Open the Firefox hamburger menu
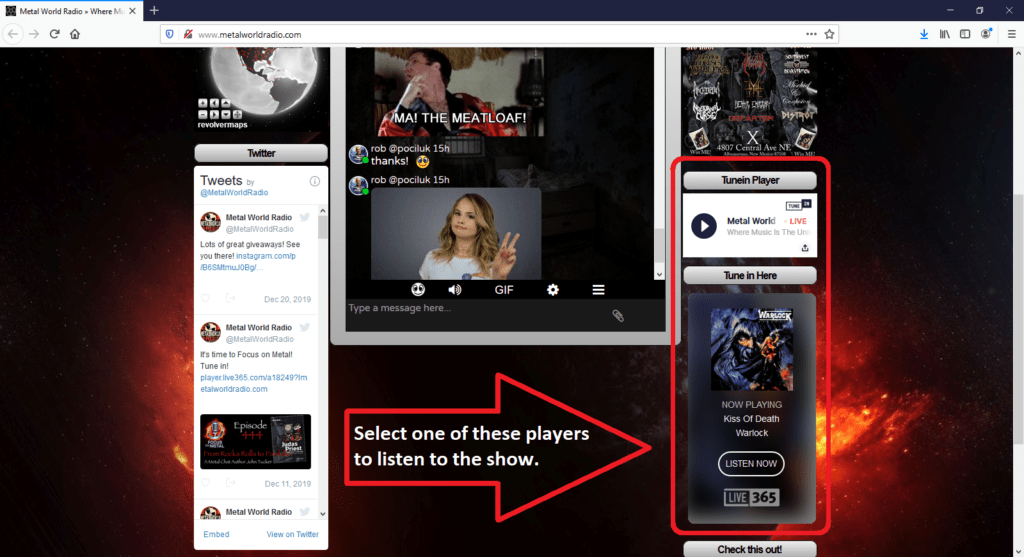The image size is (1024, 557). pyautogui.click(x=1011, y=34)
